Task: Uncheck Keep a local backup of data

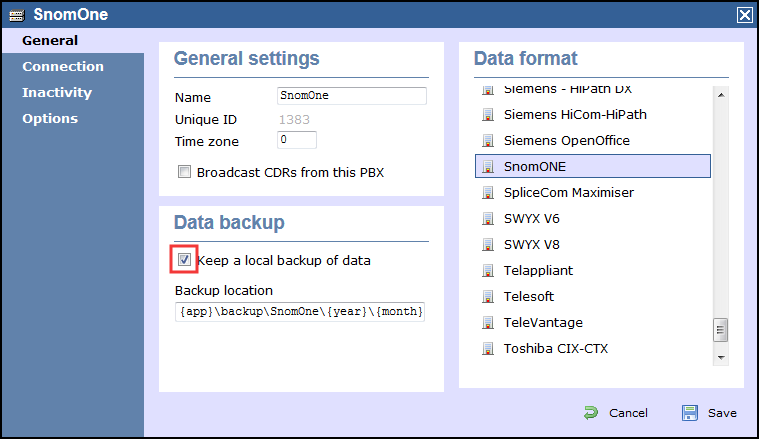Action: tap(184, 261)
